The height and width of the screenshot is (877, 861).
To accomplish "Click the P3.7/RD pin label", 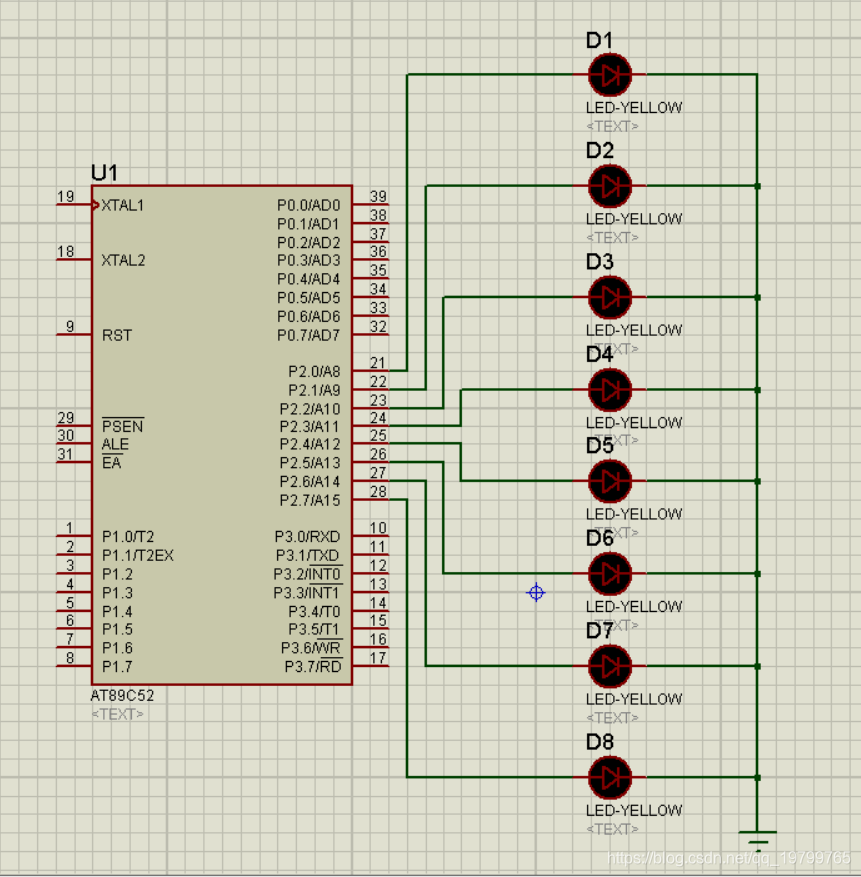I will point(313,666).
